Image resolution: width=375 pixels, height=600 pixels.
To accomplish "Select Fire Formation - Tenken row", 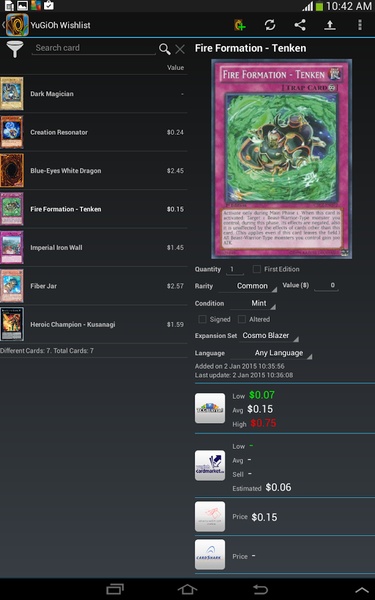I will (x=94, y=209).
